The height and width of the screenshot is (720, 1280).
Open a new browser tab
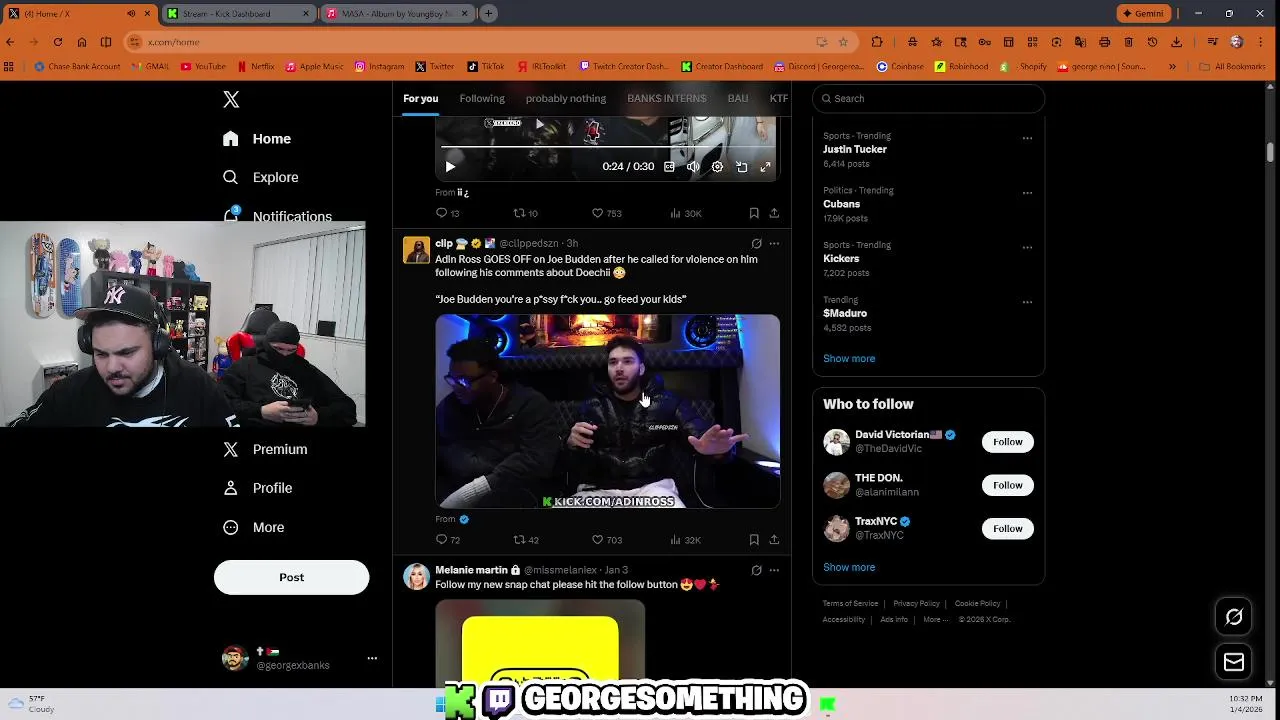point(488,14)
